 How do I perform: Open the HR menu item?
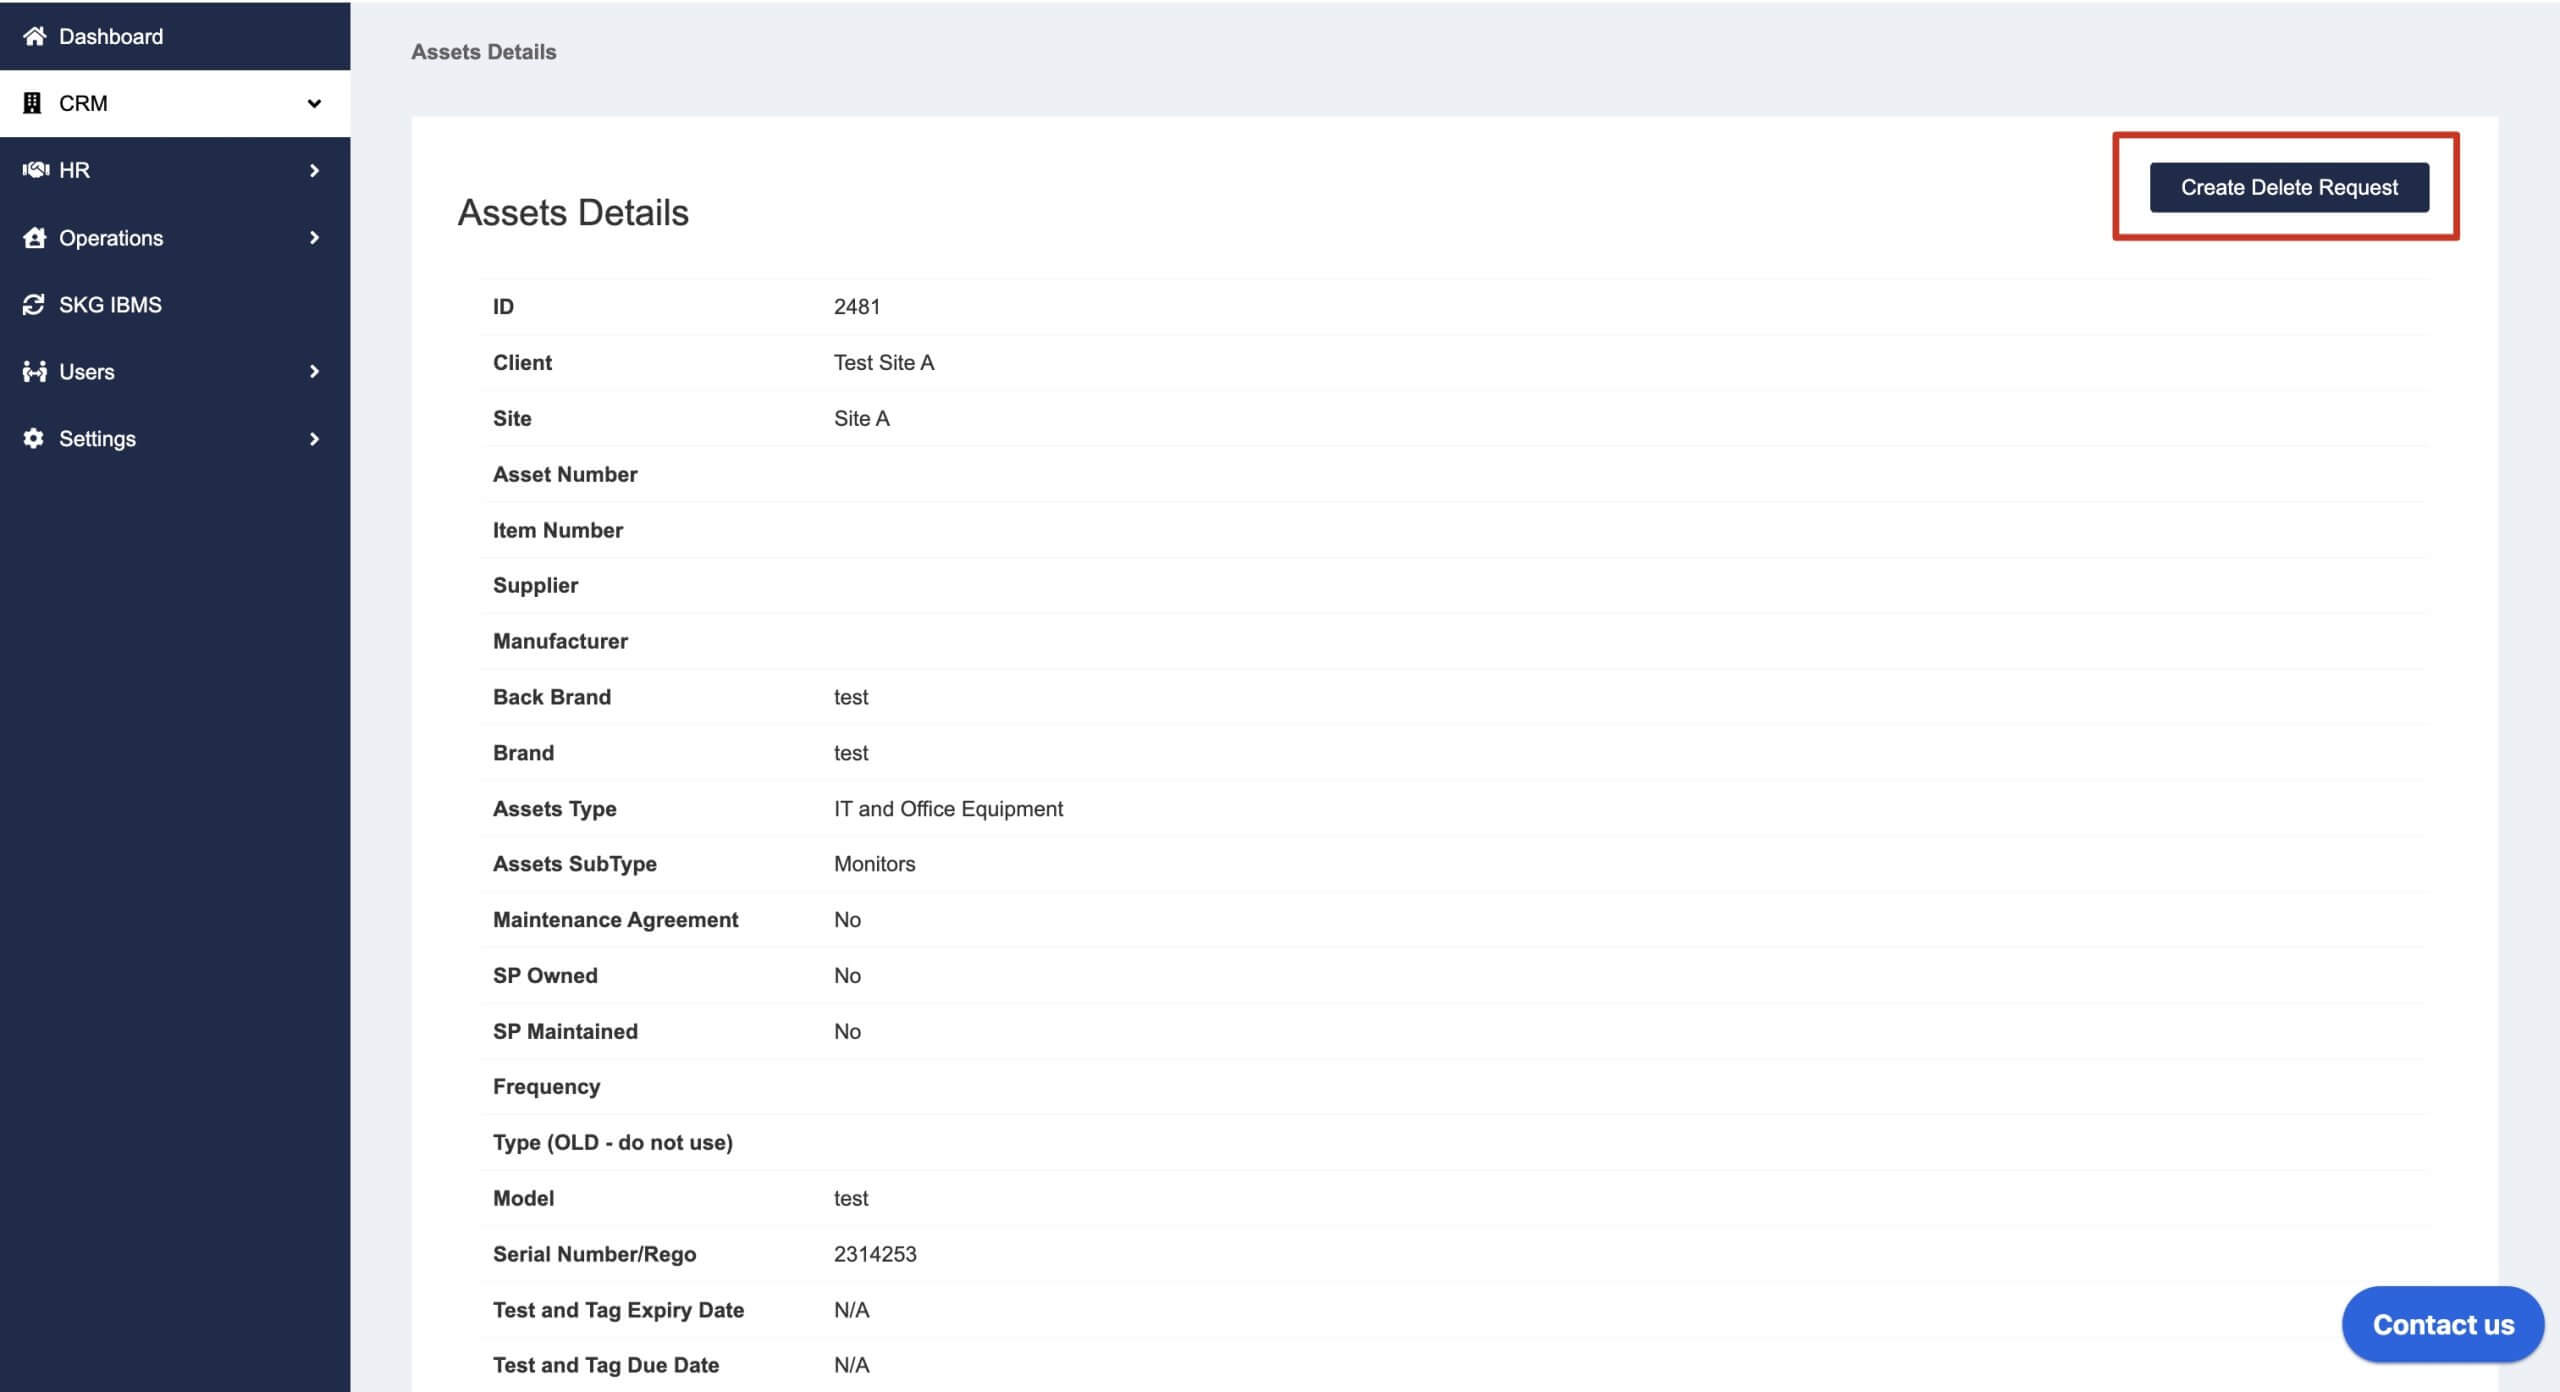[175, 170]
